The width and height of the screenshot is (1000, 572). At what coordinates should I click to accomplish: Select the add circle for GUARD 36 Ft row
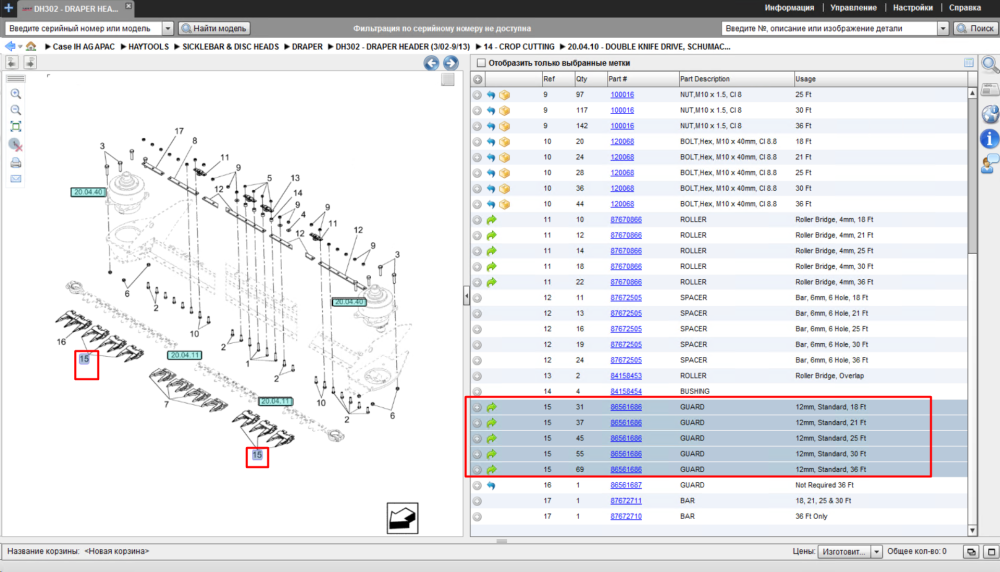pos(478,469)
